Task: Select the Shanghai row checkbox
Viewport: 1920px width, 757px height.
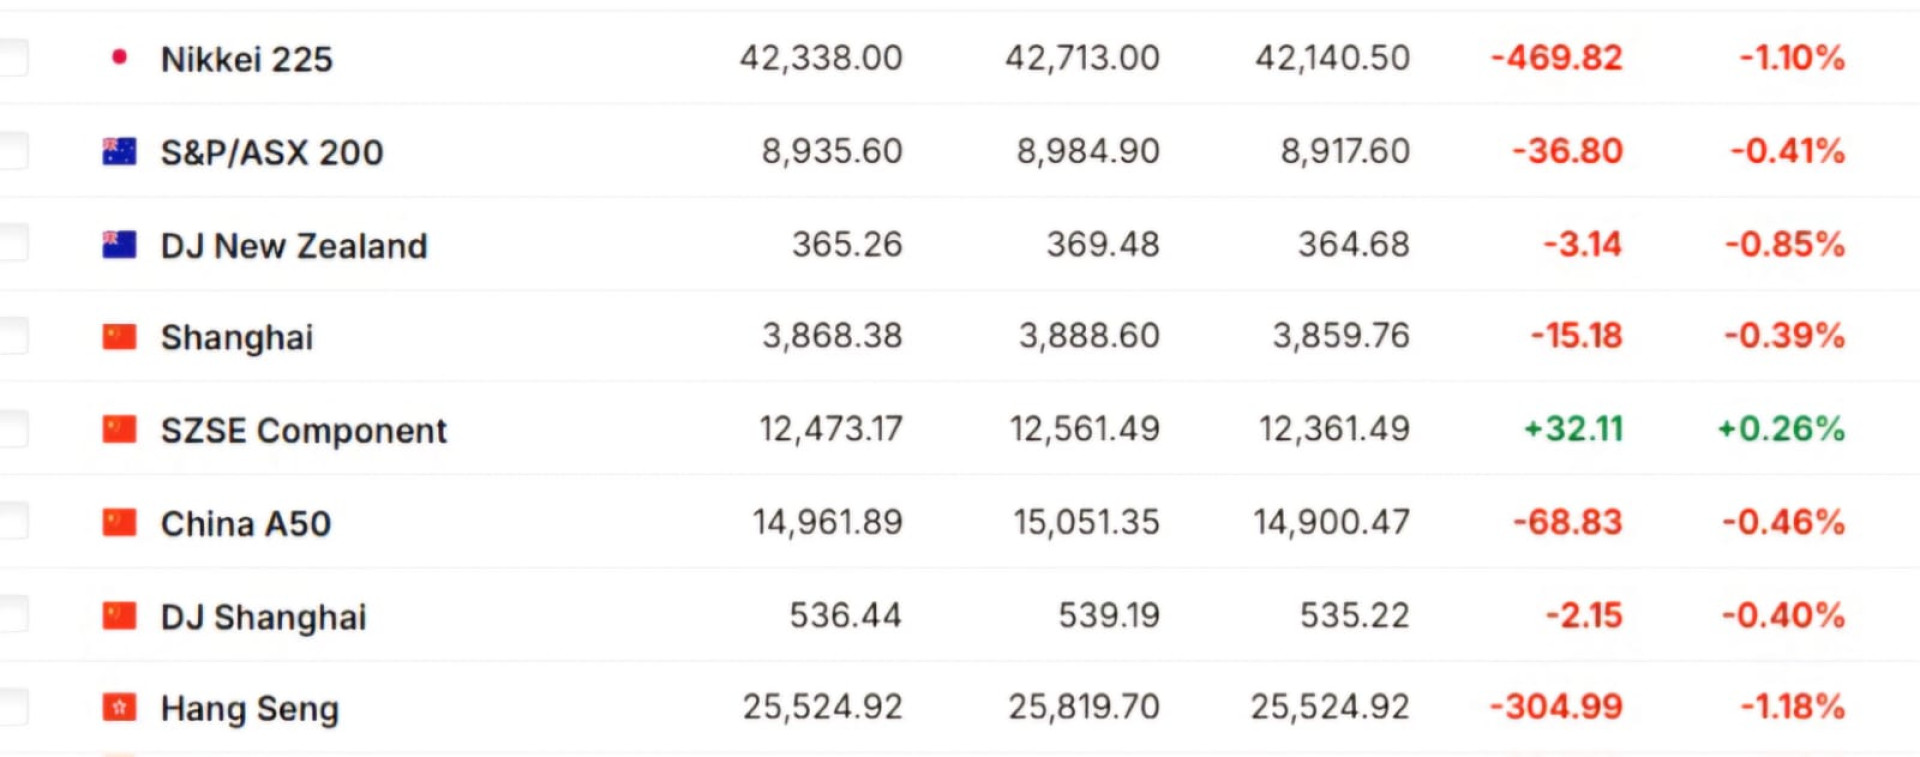Action: (12, 336)
